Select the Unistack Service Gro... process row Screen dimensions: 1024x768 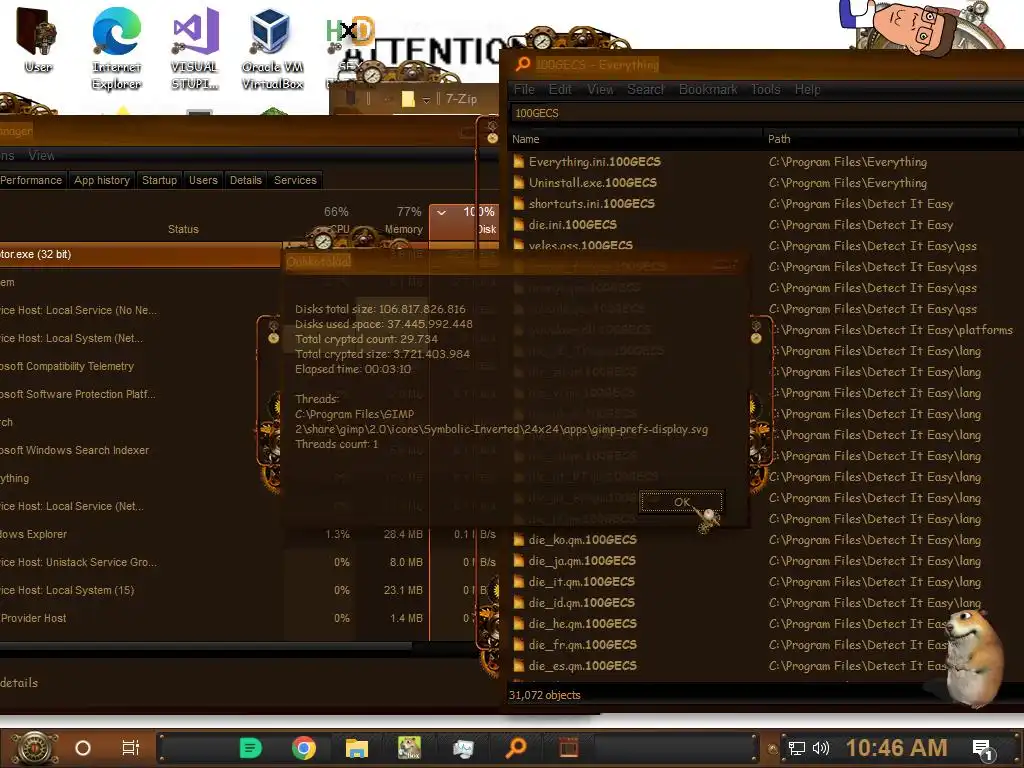point(141,562)
